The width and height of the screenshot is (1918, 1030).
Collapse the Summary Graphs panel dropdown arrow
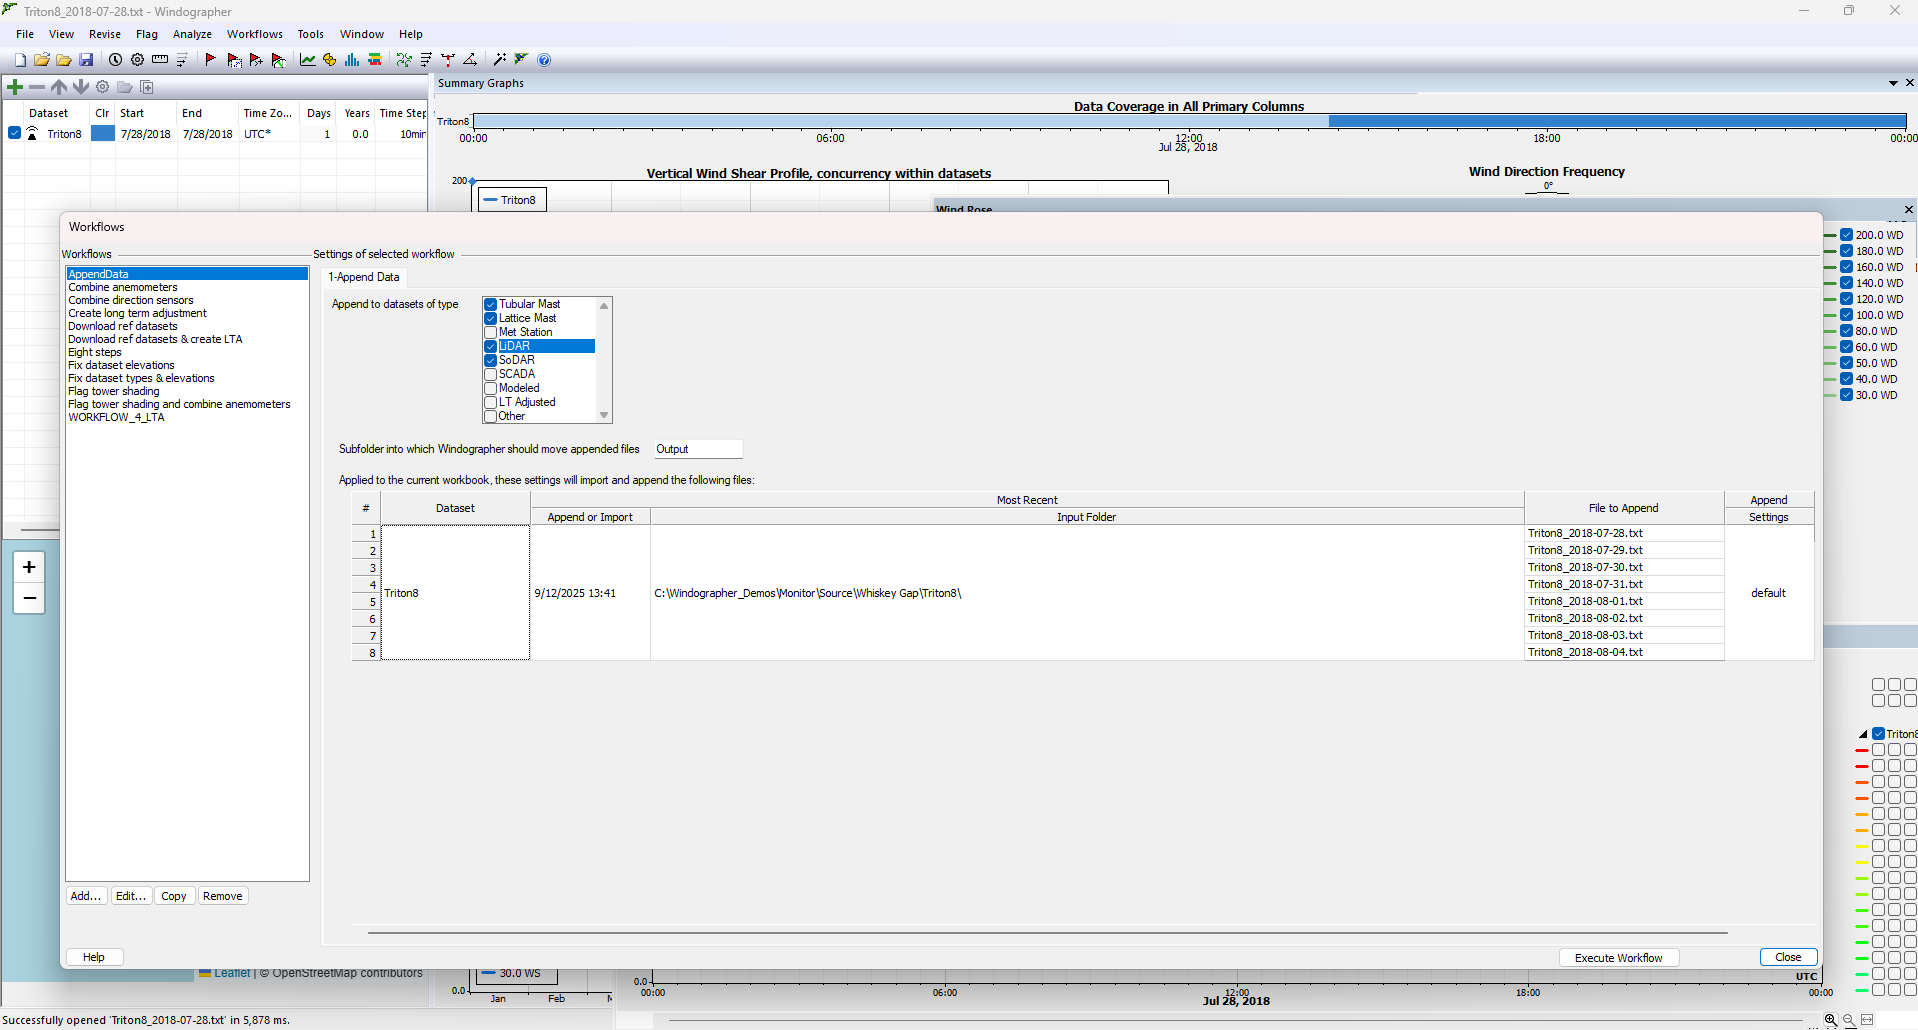point(1895,83)
